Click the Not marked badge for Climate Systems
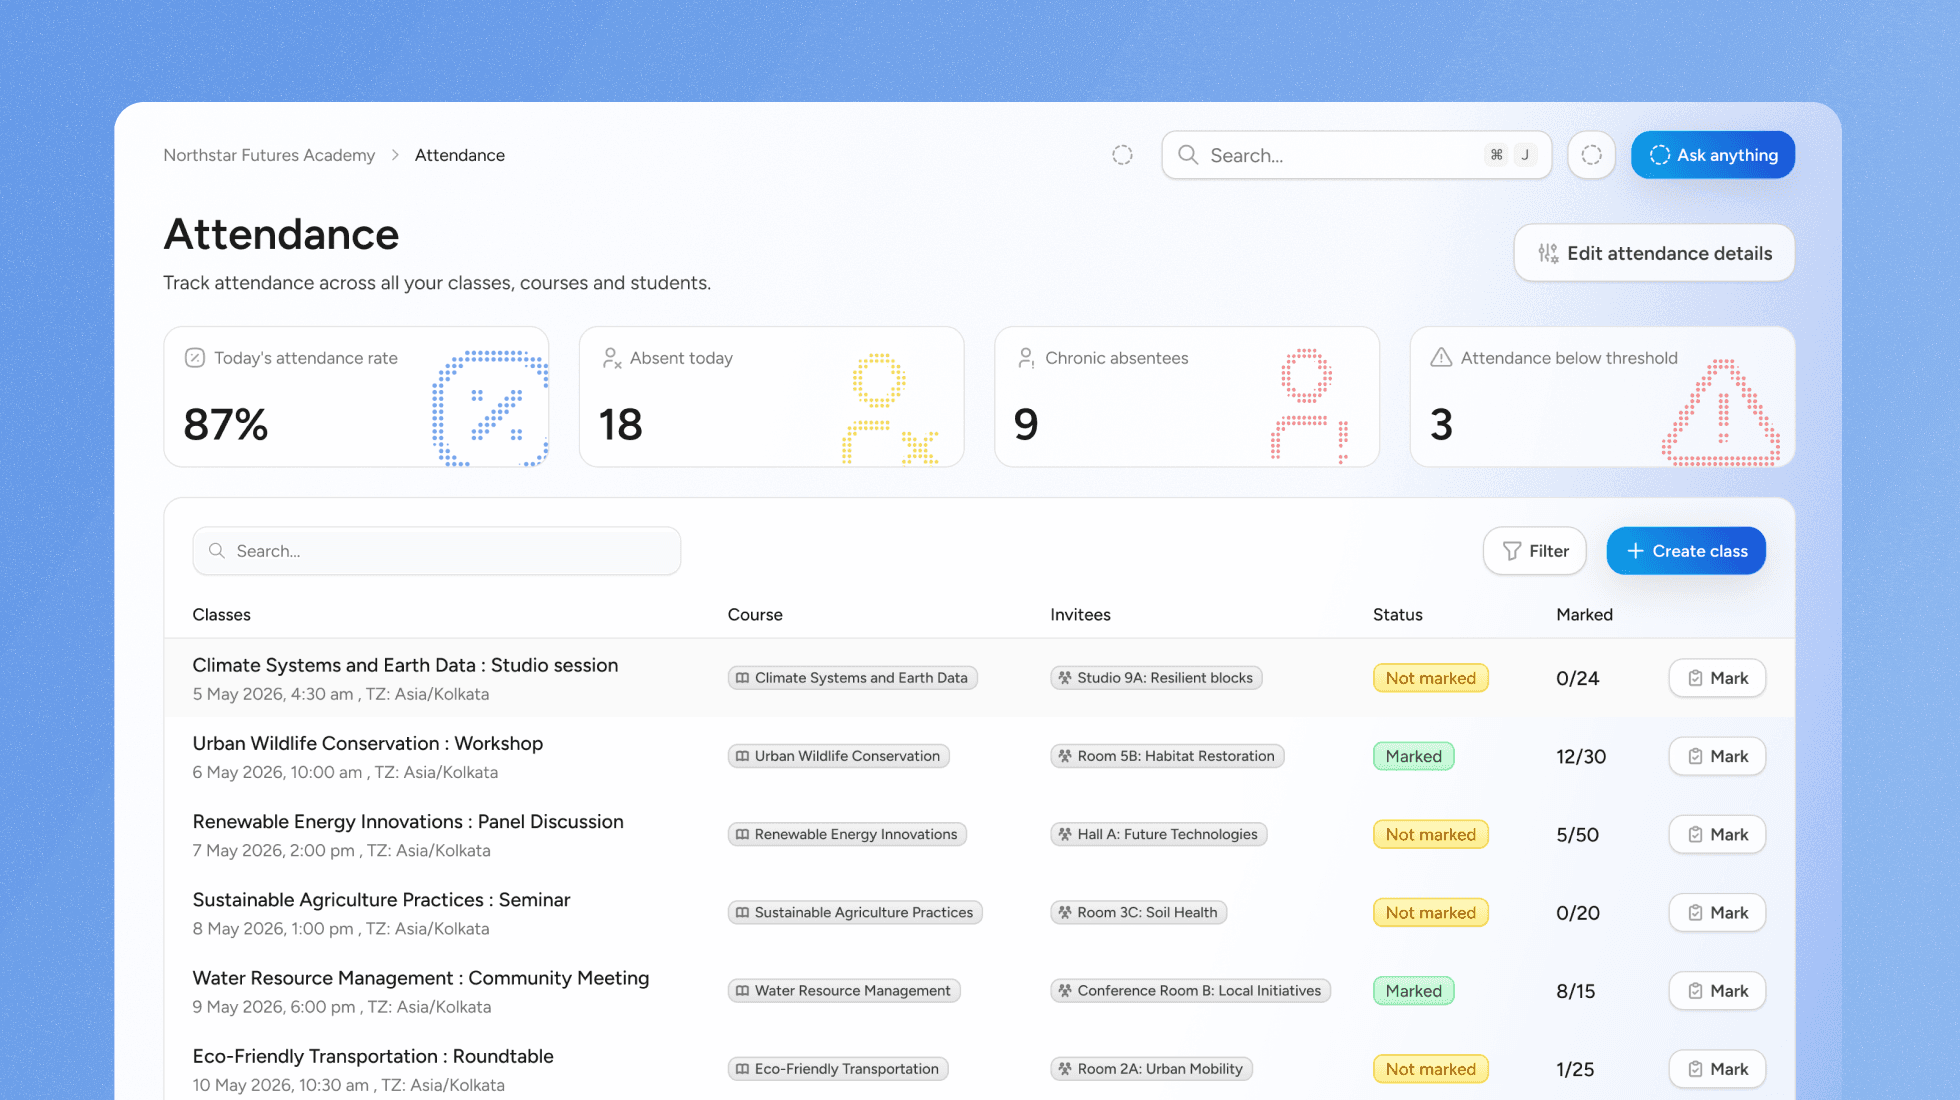Viewport: 1960px width, 1100px height. tap(1430, 678)
